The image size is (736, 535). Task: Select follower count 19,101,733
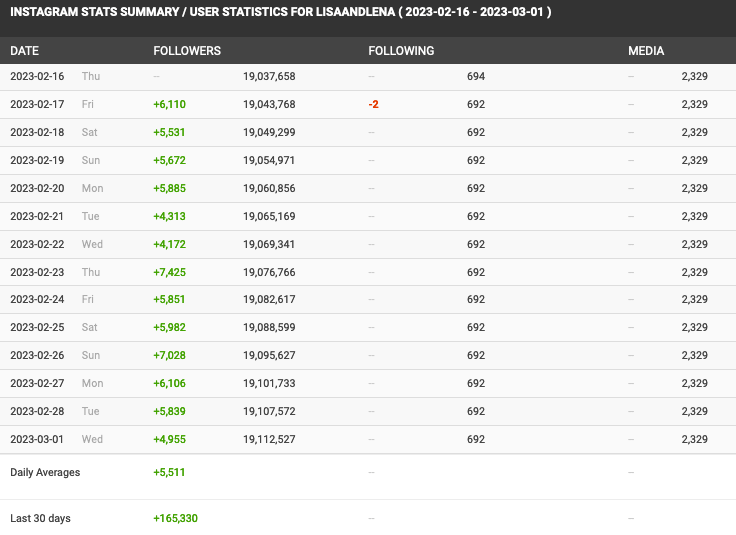point(269,383)
